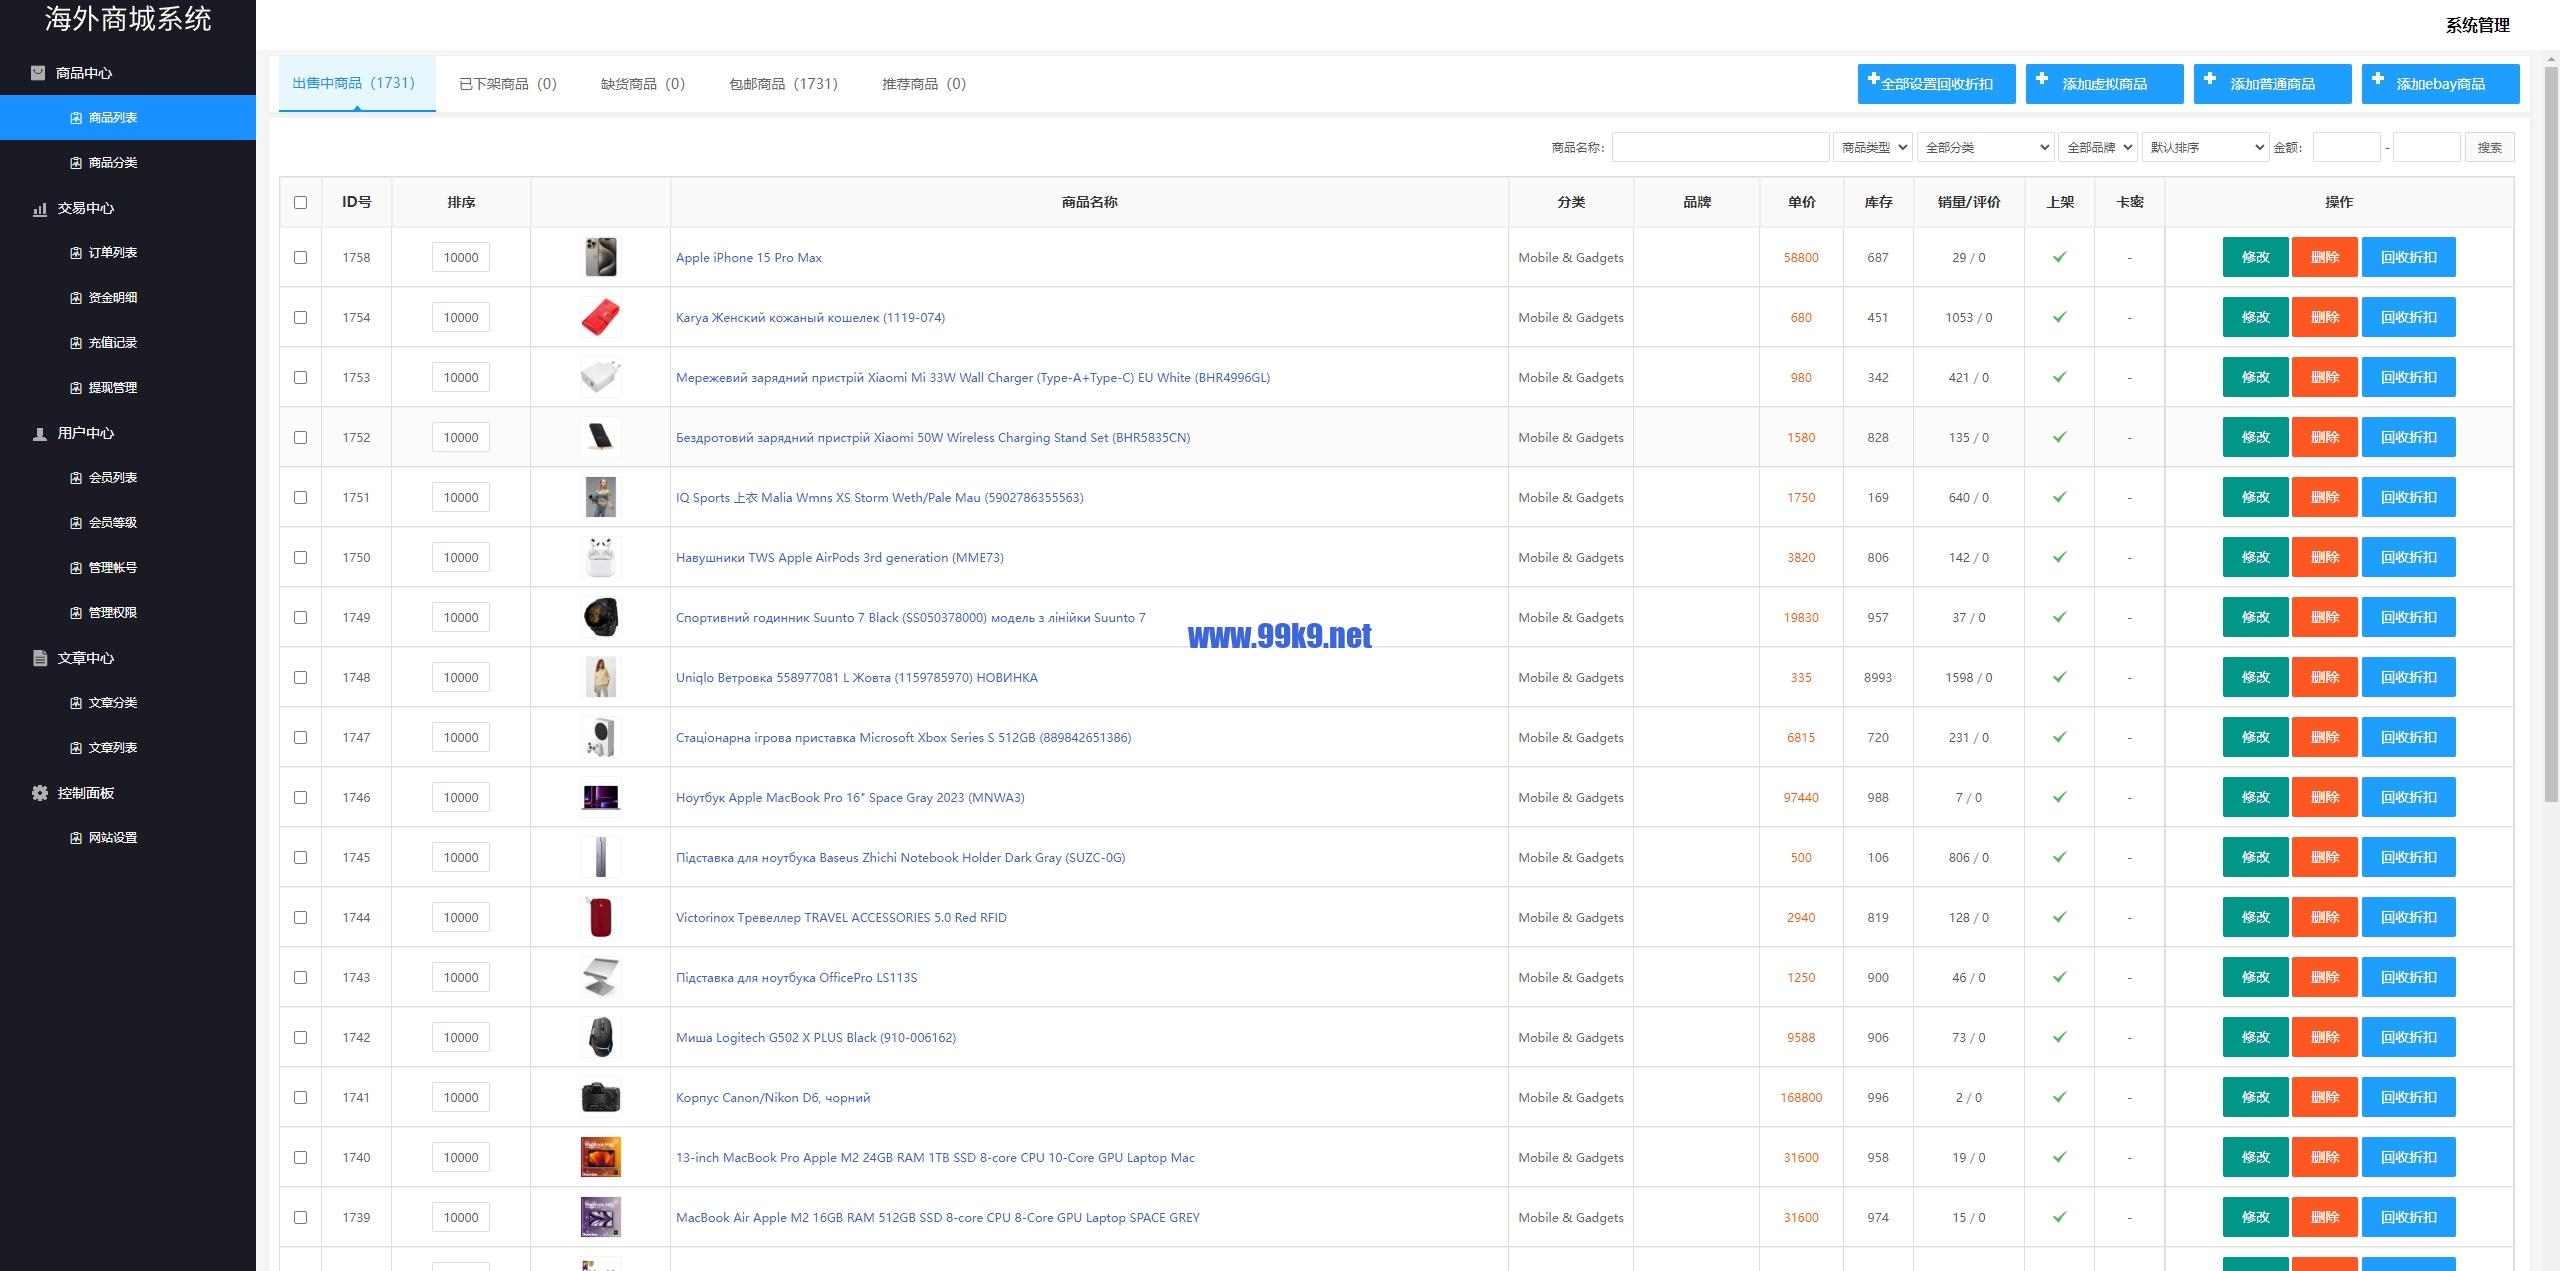This screenshot has height=1271, width=2560.
Task: Open the 全部品牌 brand dropdown
Action: coord(2097,147)
